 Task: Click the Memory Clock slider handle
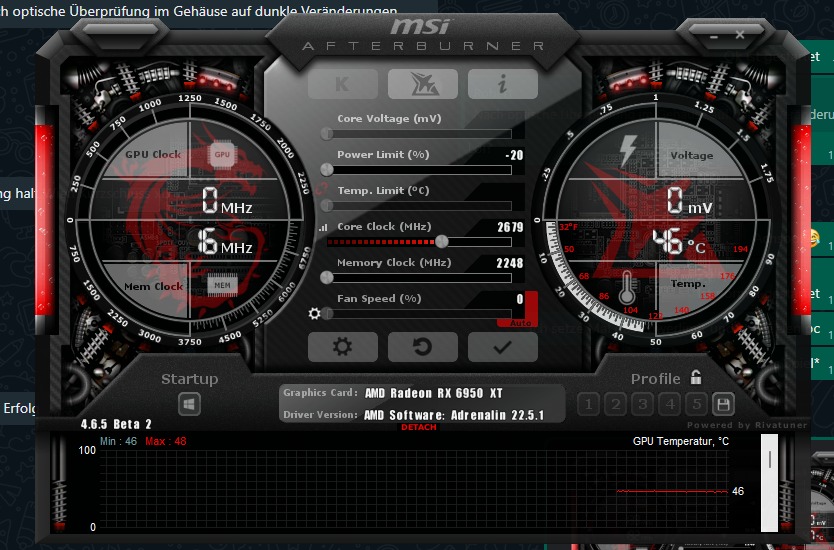tap(327, 278)
